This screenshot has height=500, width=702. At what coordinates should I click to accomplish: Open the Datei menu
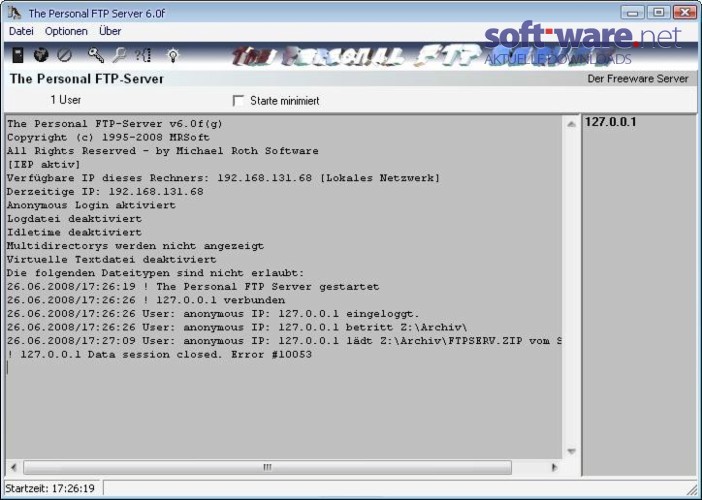[x=21, y=31]
